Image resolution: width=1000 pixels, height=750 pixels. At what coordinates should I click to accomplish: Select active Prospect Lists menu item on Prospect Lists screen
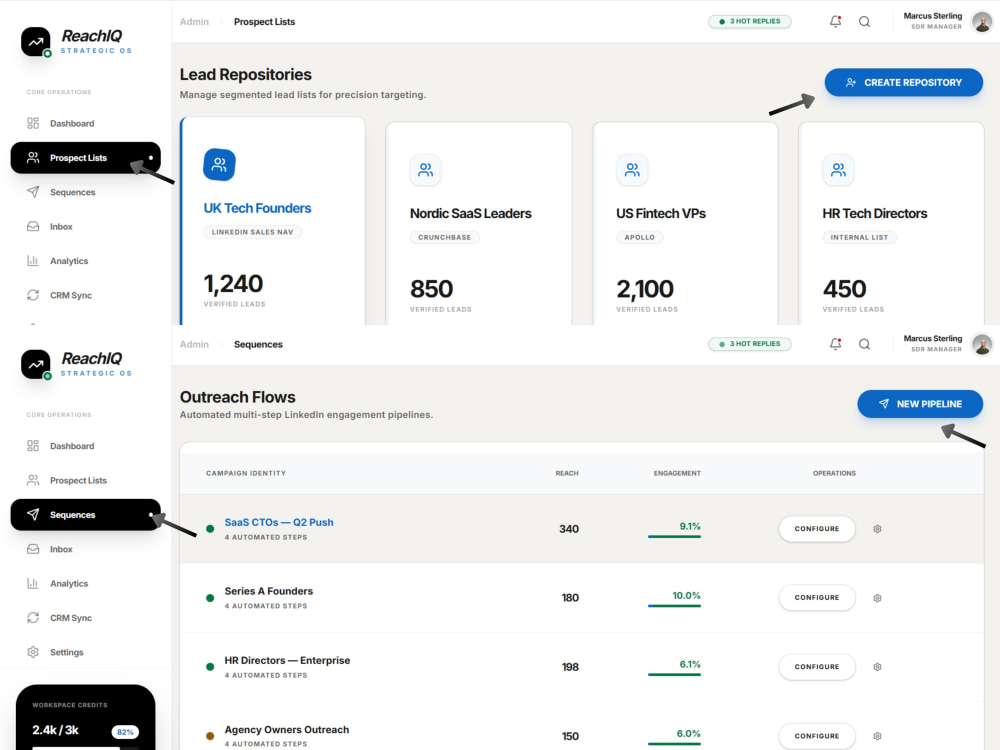coord(85,158)
